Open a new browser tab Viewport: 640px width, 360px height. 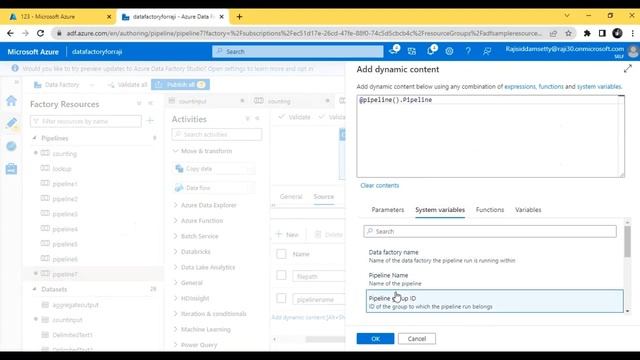(239, 17)
